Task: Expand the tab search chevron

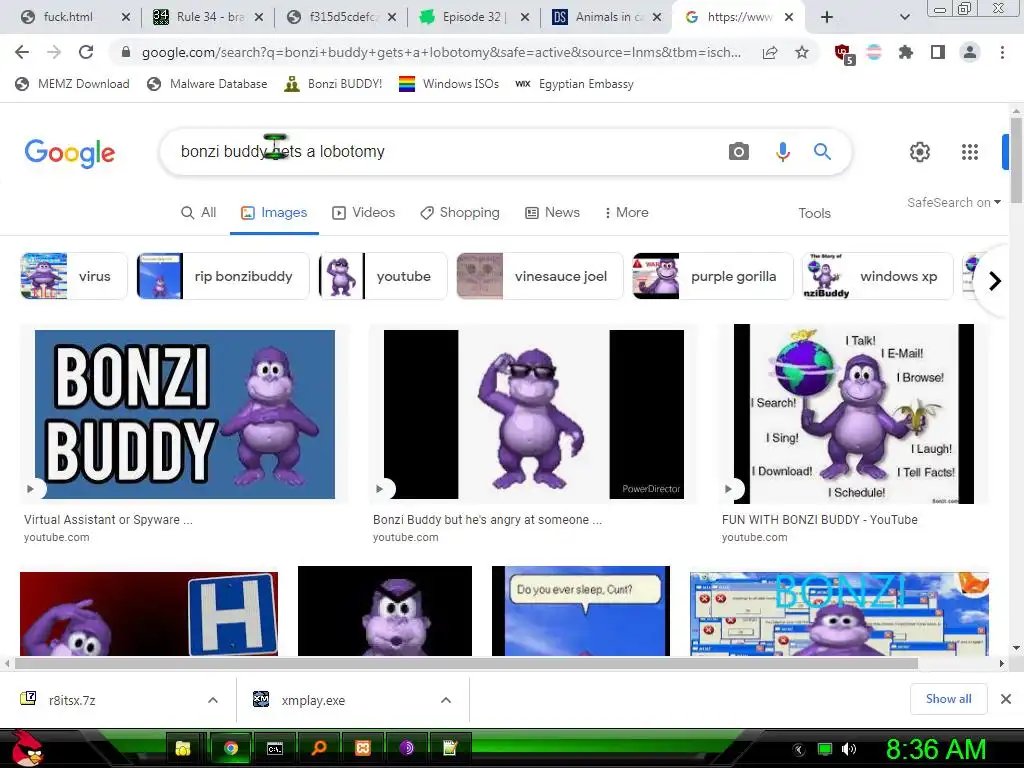Action: pos(904,18)
